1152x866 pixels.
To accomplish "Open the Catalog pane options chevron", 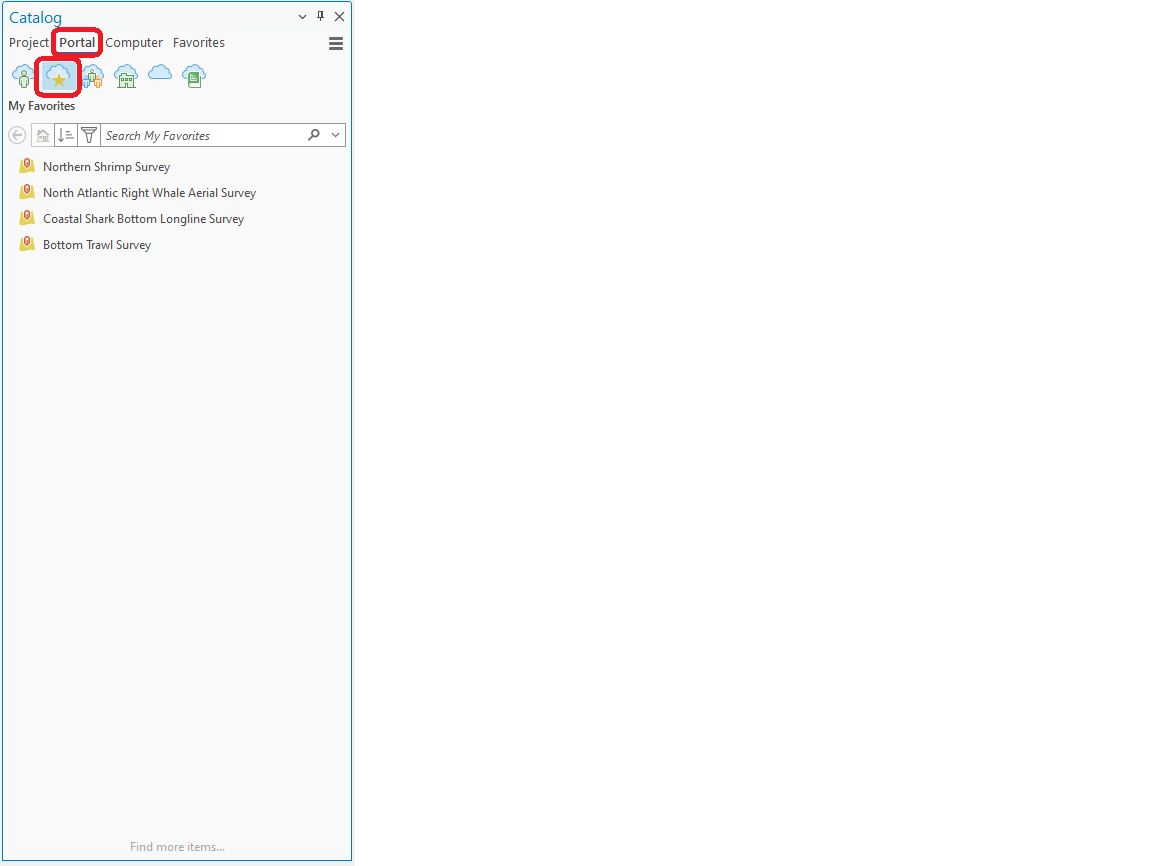I will [302, 16].
